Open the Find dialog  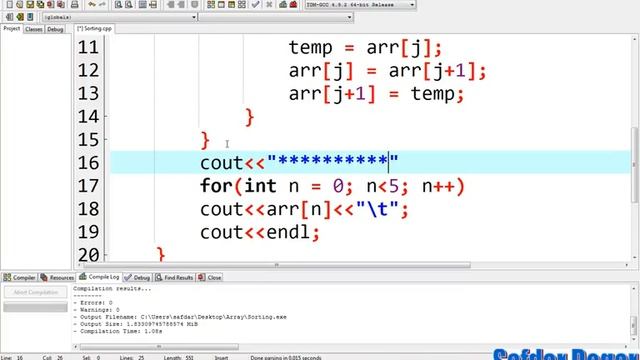[x=118, y=4]
